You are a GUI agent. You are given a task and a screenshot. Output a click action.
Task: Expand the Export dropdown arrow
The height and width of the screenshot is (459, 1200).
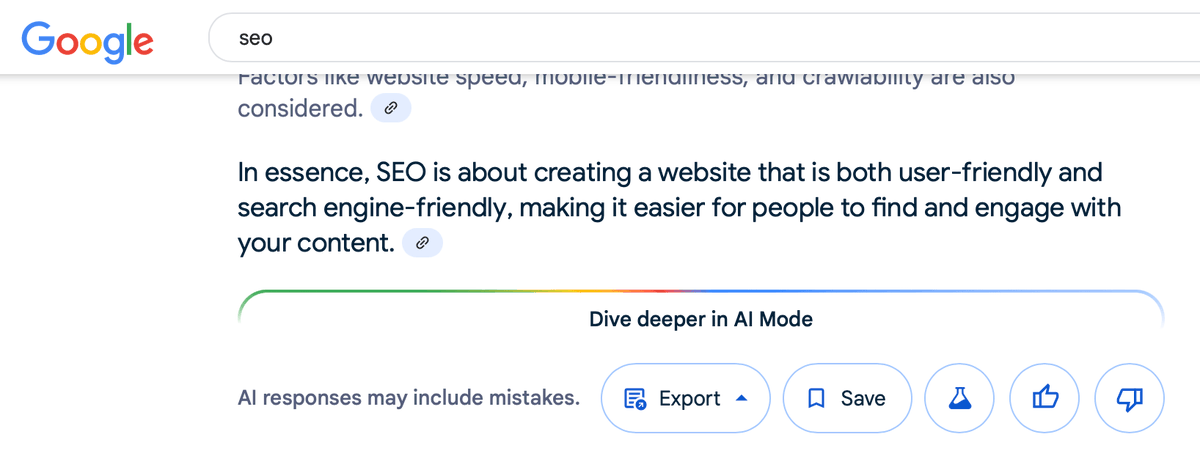[741, 398]
